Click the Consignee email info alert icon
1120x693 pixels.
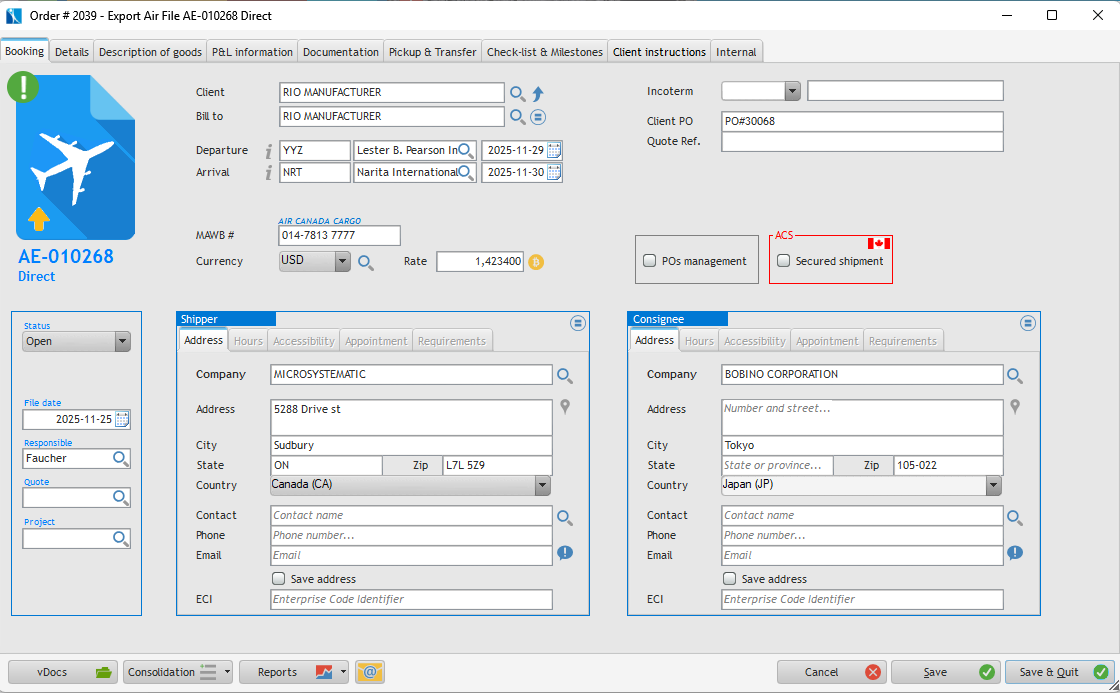[x=1015, y=553]
